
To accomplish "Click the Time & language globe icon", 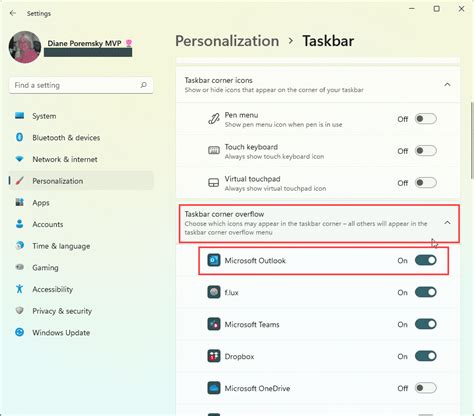I will 20,246.
